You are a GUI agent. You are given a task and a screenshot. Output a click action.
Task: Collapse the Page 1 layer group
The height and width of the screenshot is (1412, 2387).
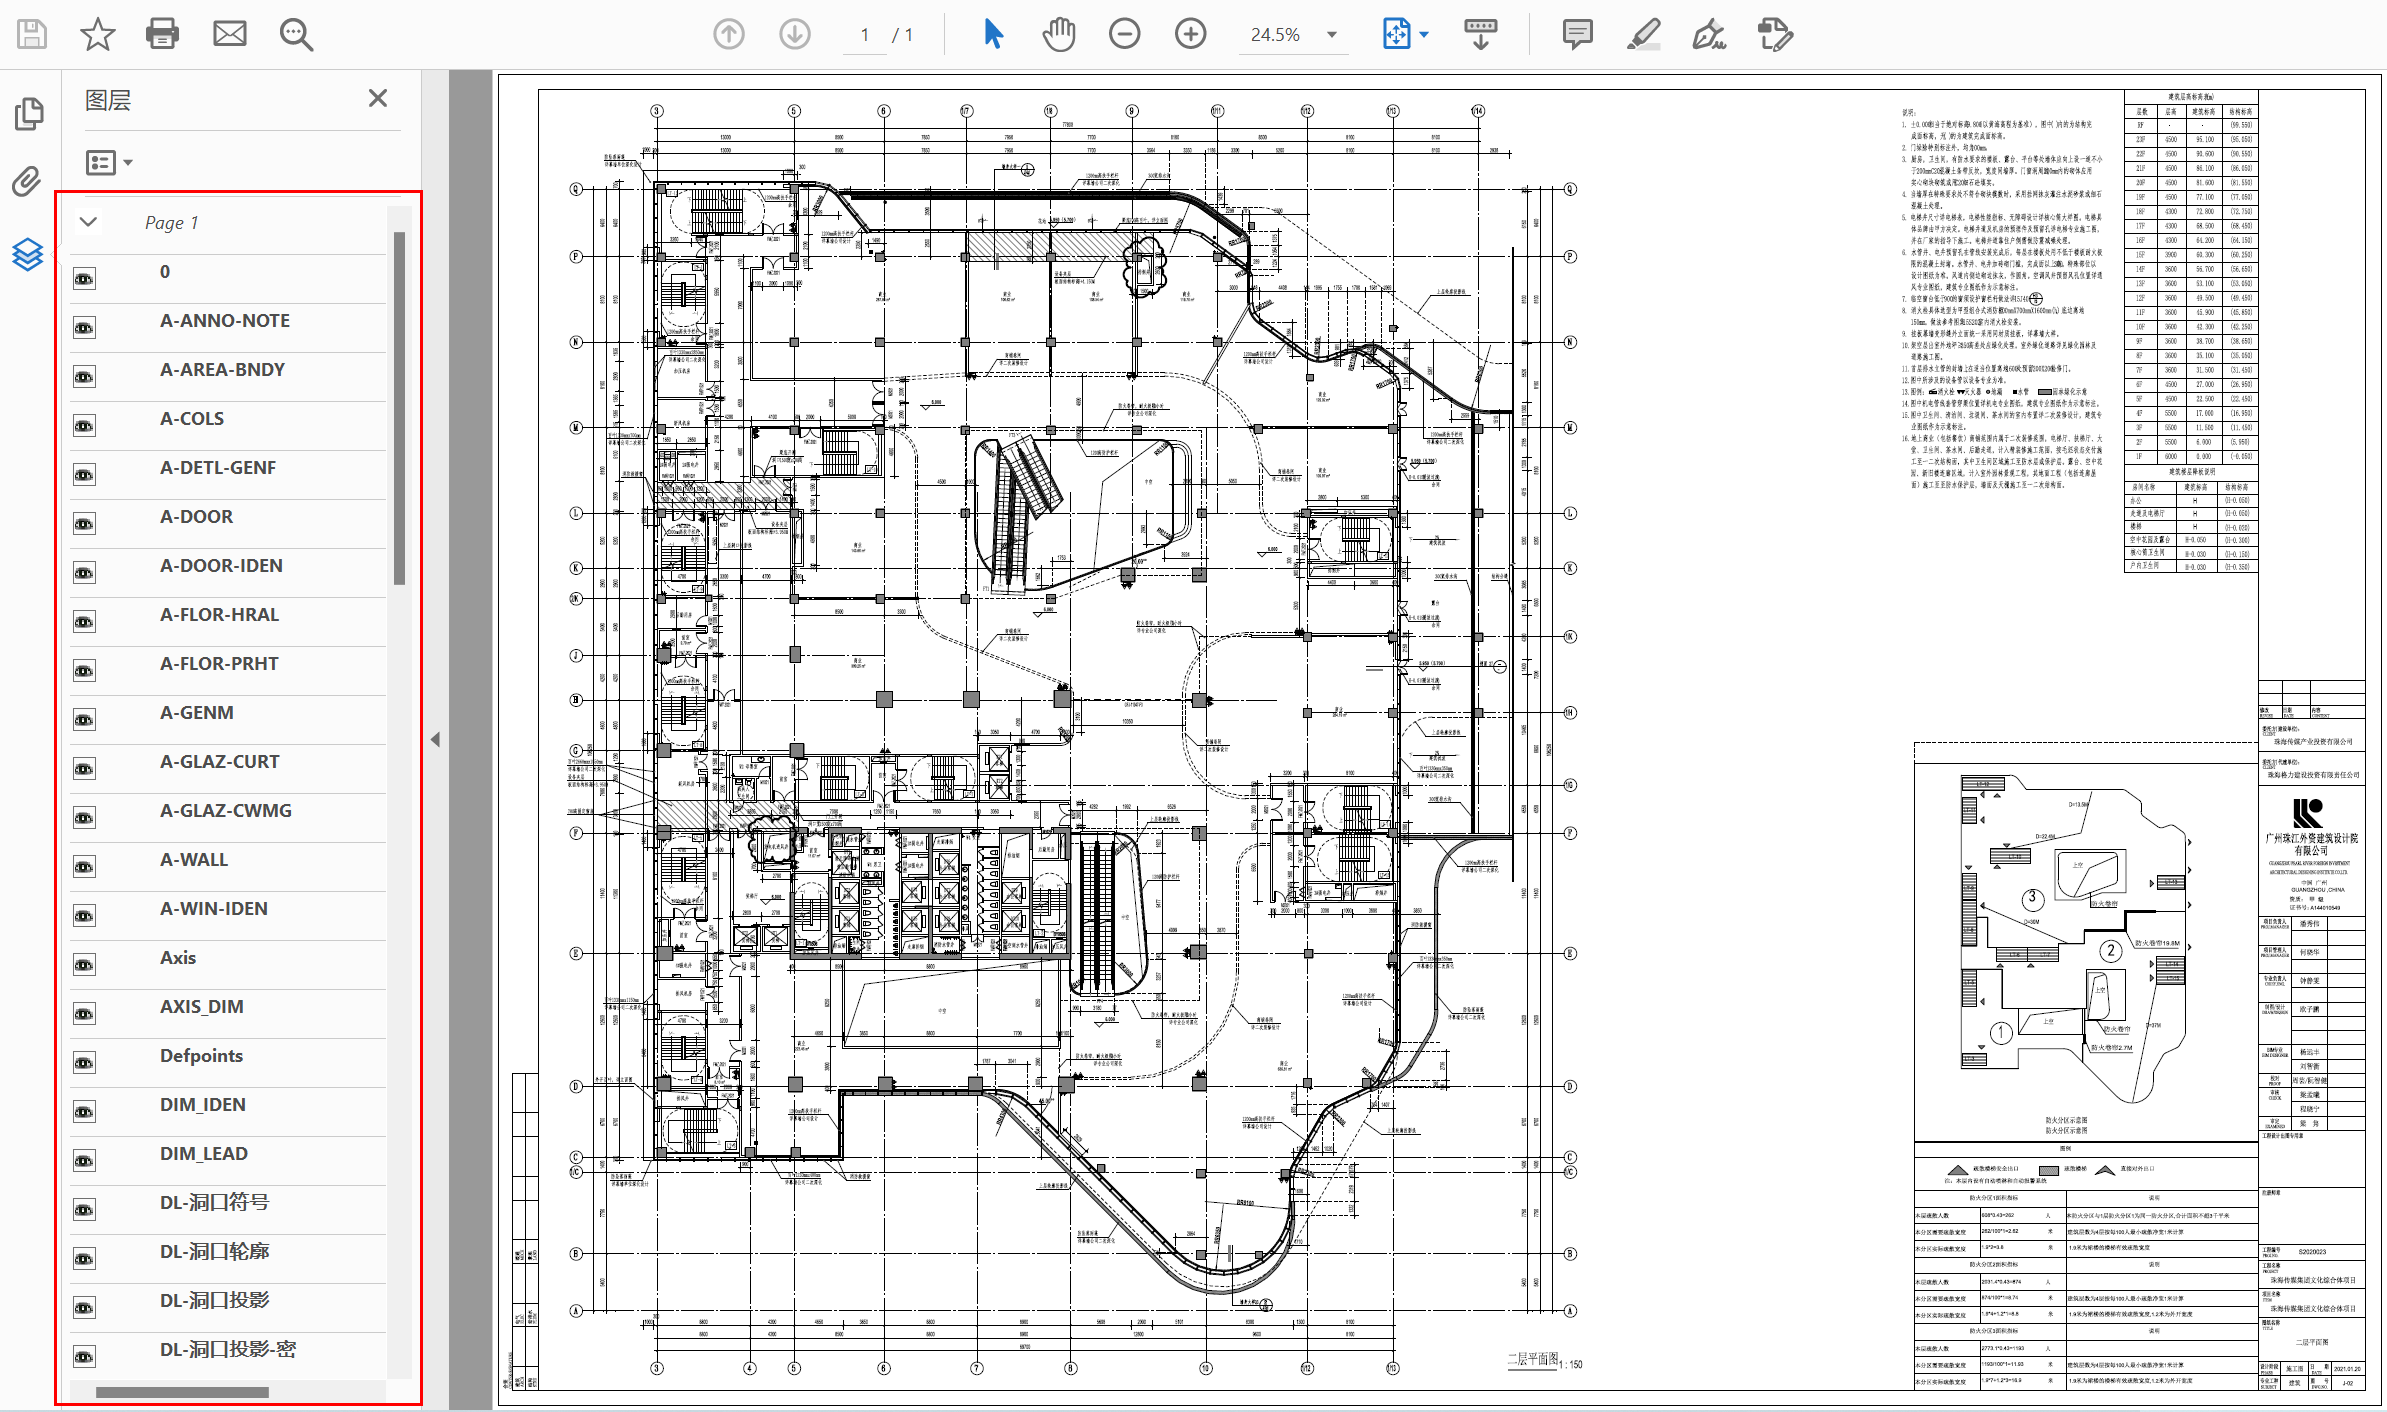coord(89,222)
